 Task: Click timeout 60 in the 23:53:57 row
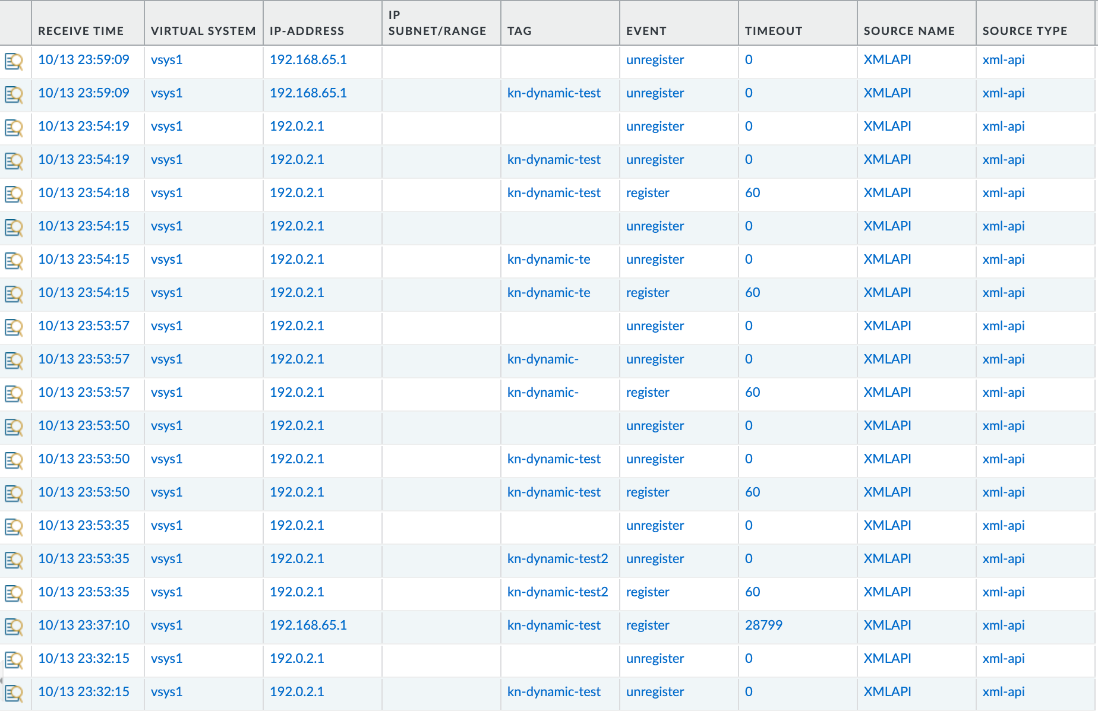(x=752, y=392)
